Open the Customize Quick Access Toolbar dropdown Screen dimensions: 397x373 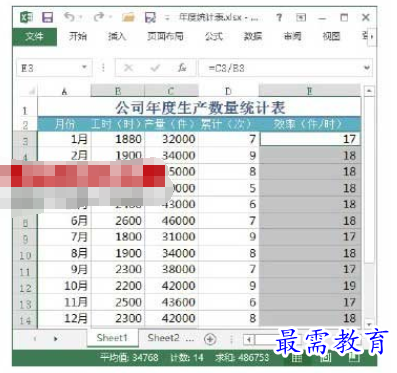[x=167, y=17]
